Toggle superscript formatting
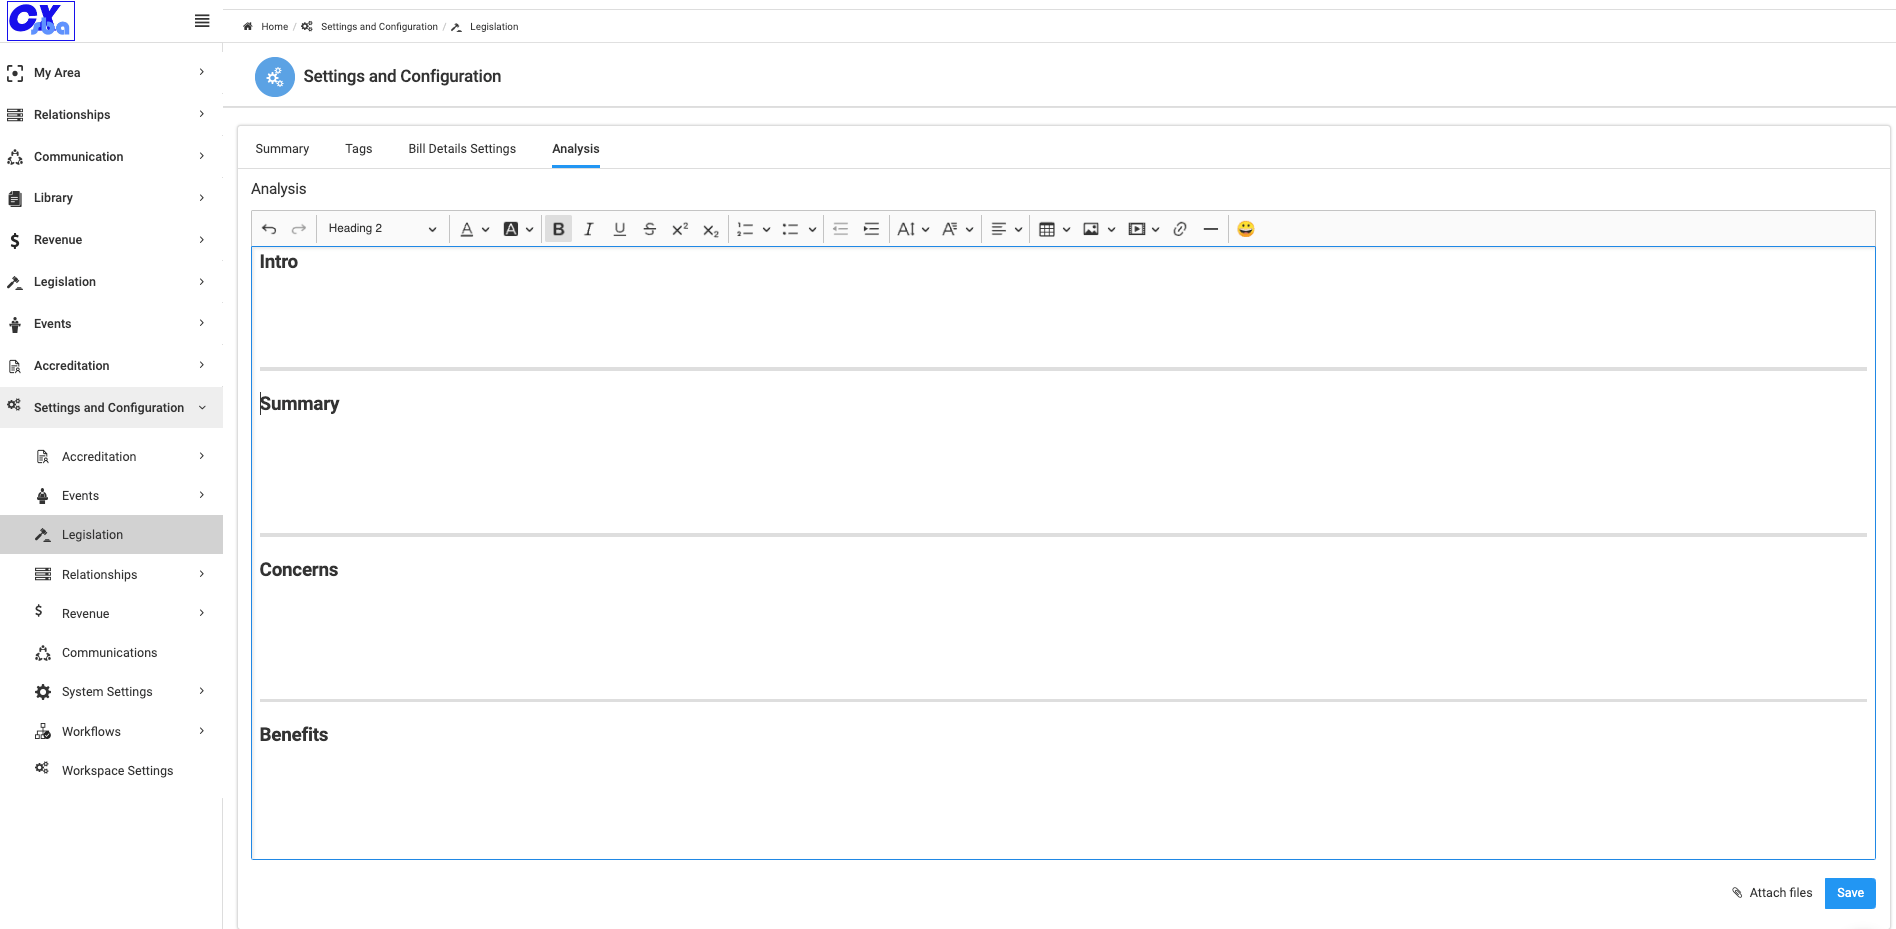Viewport: 1896px width, 929px height. tap(680, 229)
